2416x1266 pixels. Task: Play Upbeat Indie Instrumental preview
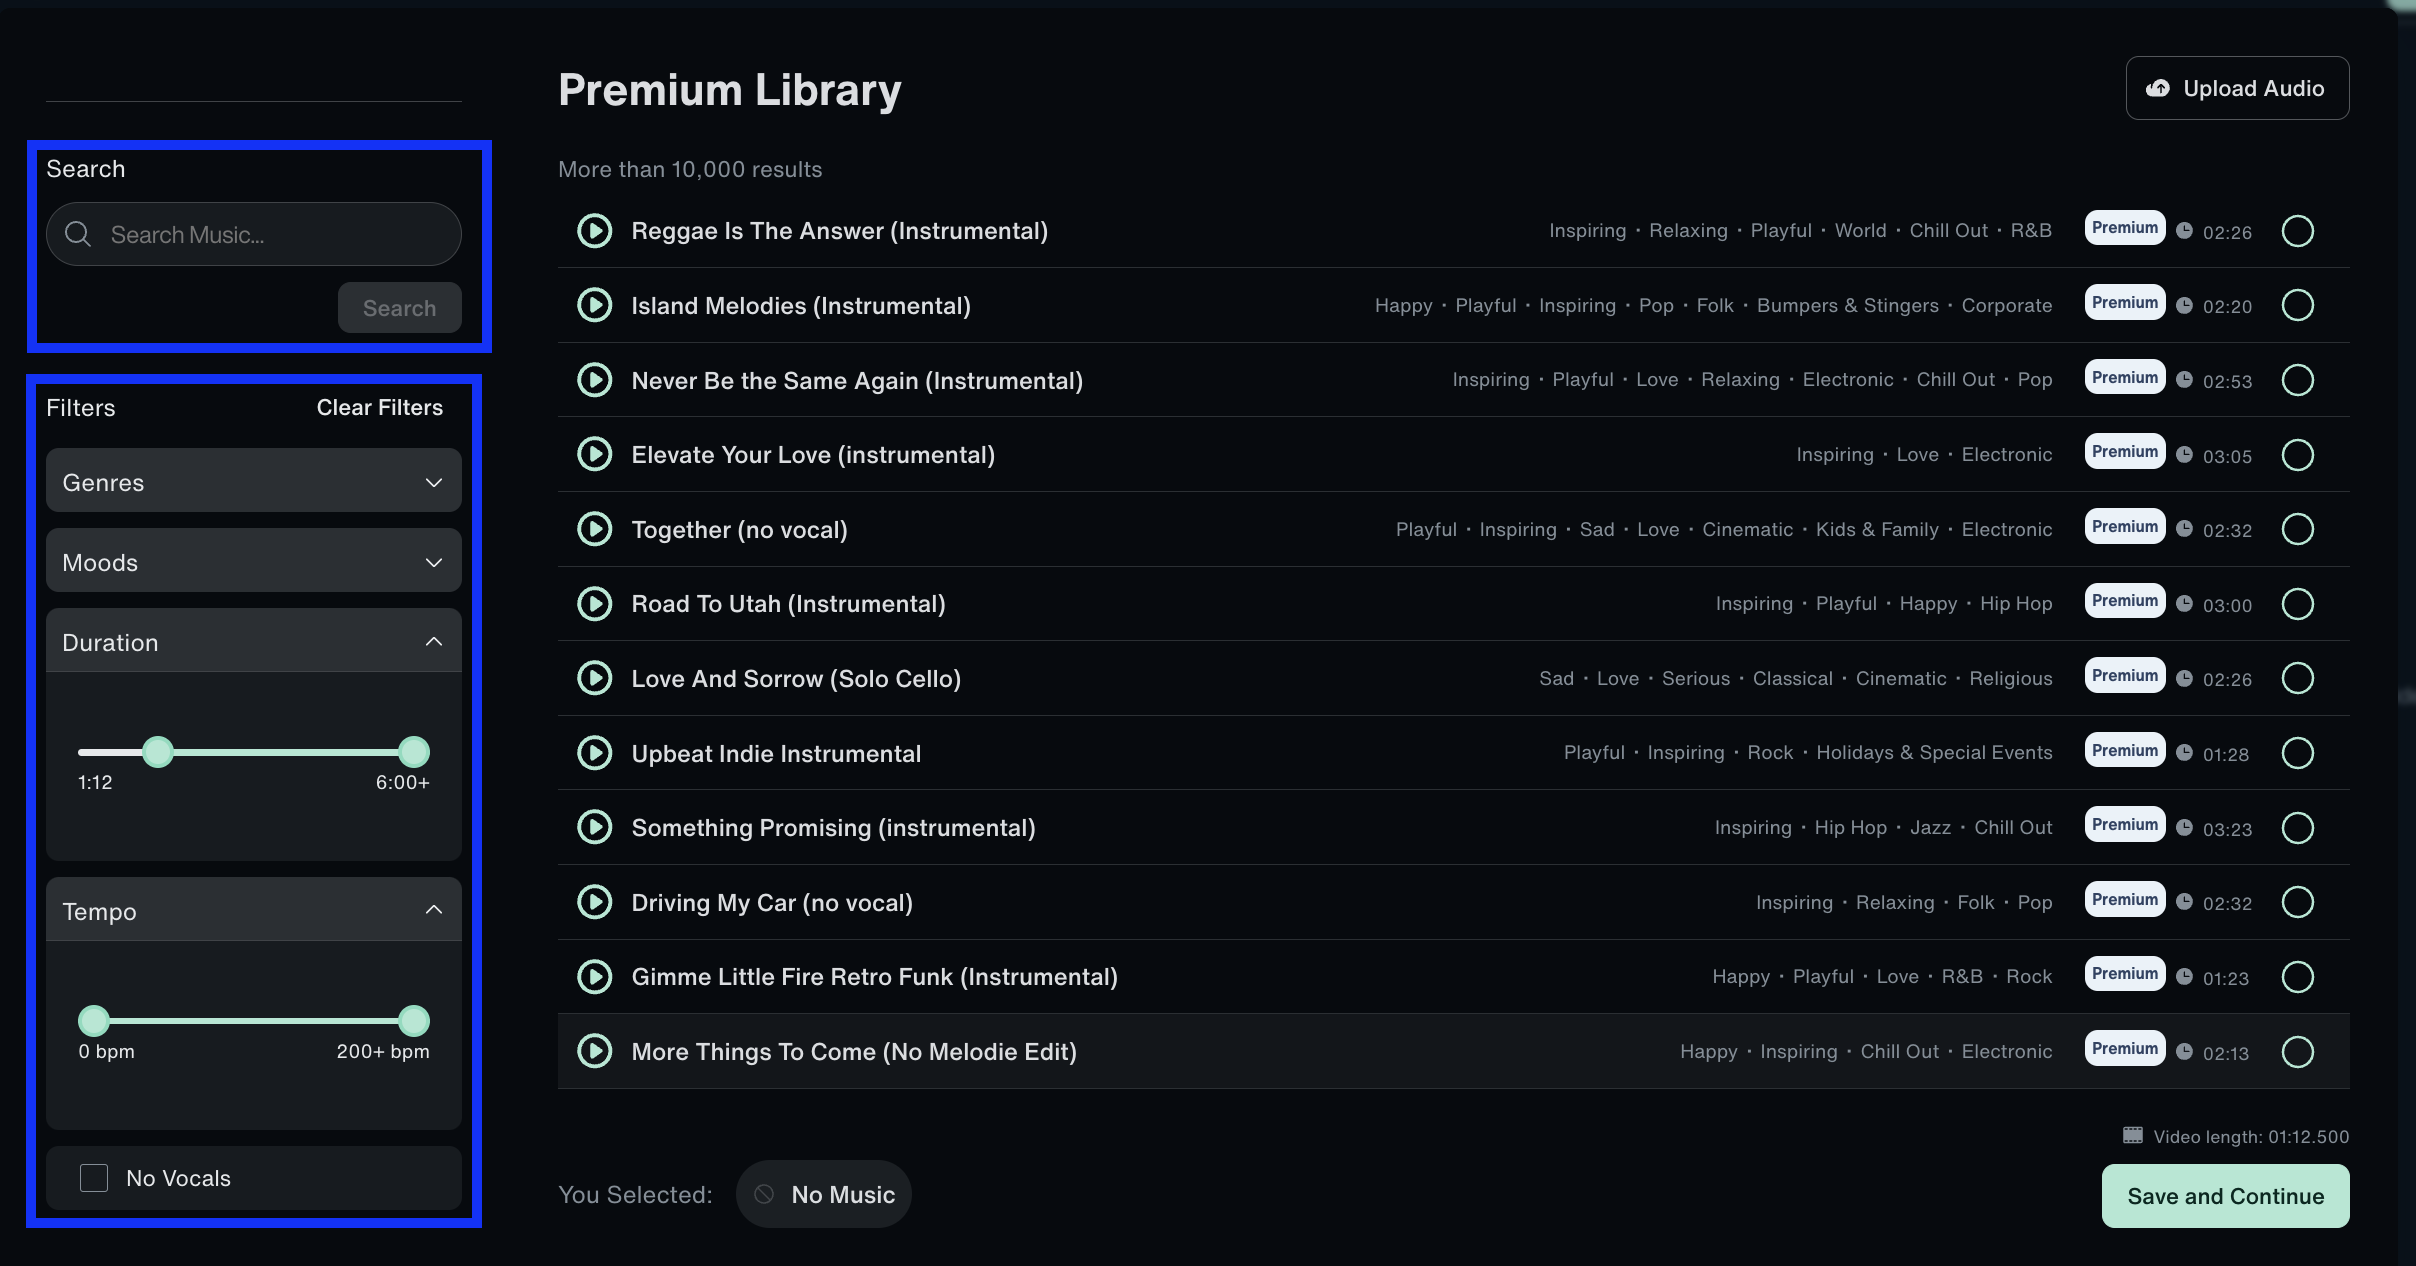(595, 753)
